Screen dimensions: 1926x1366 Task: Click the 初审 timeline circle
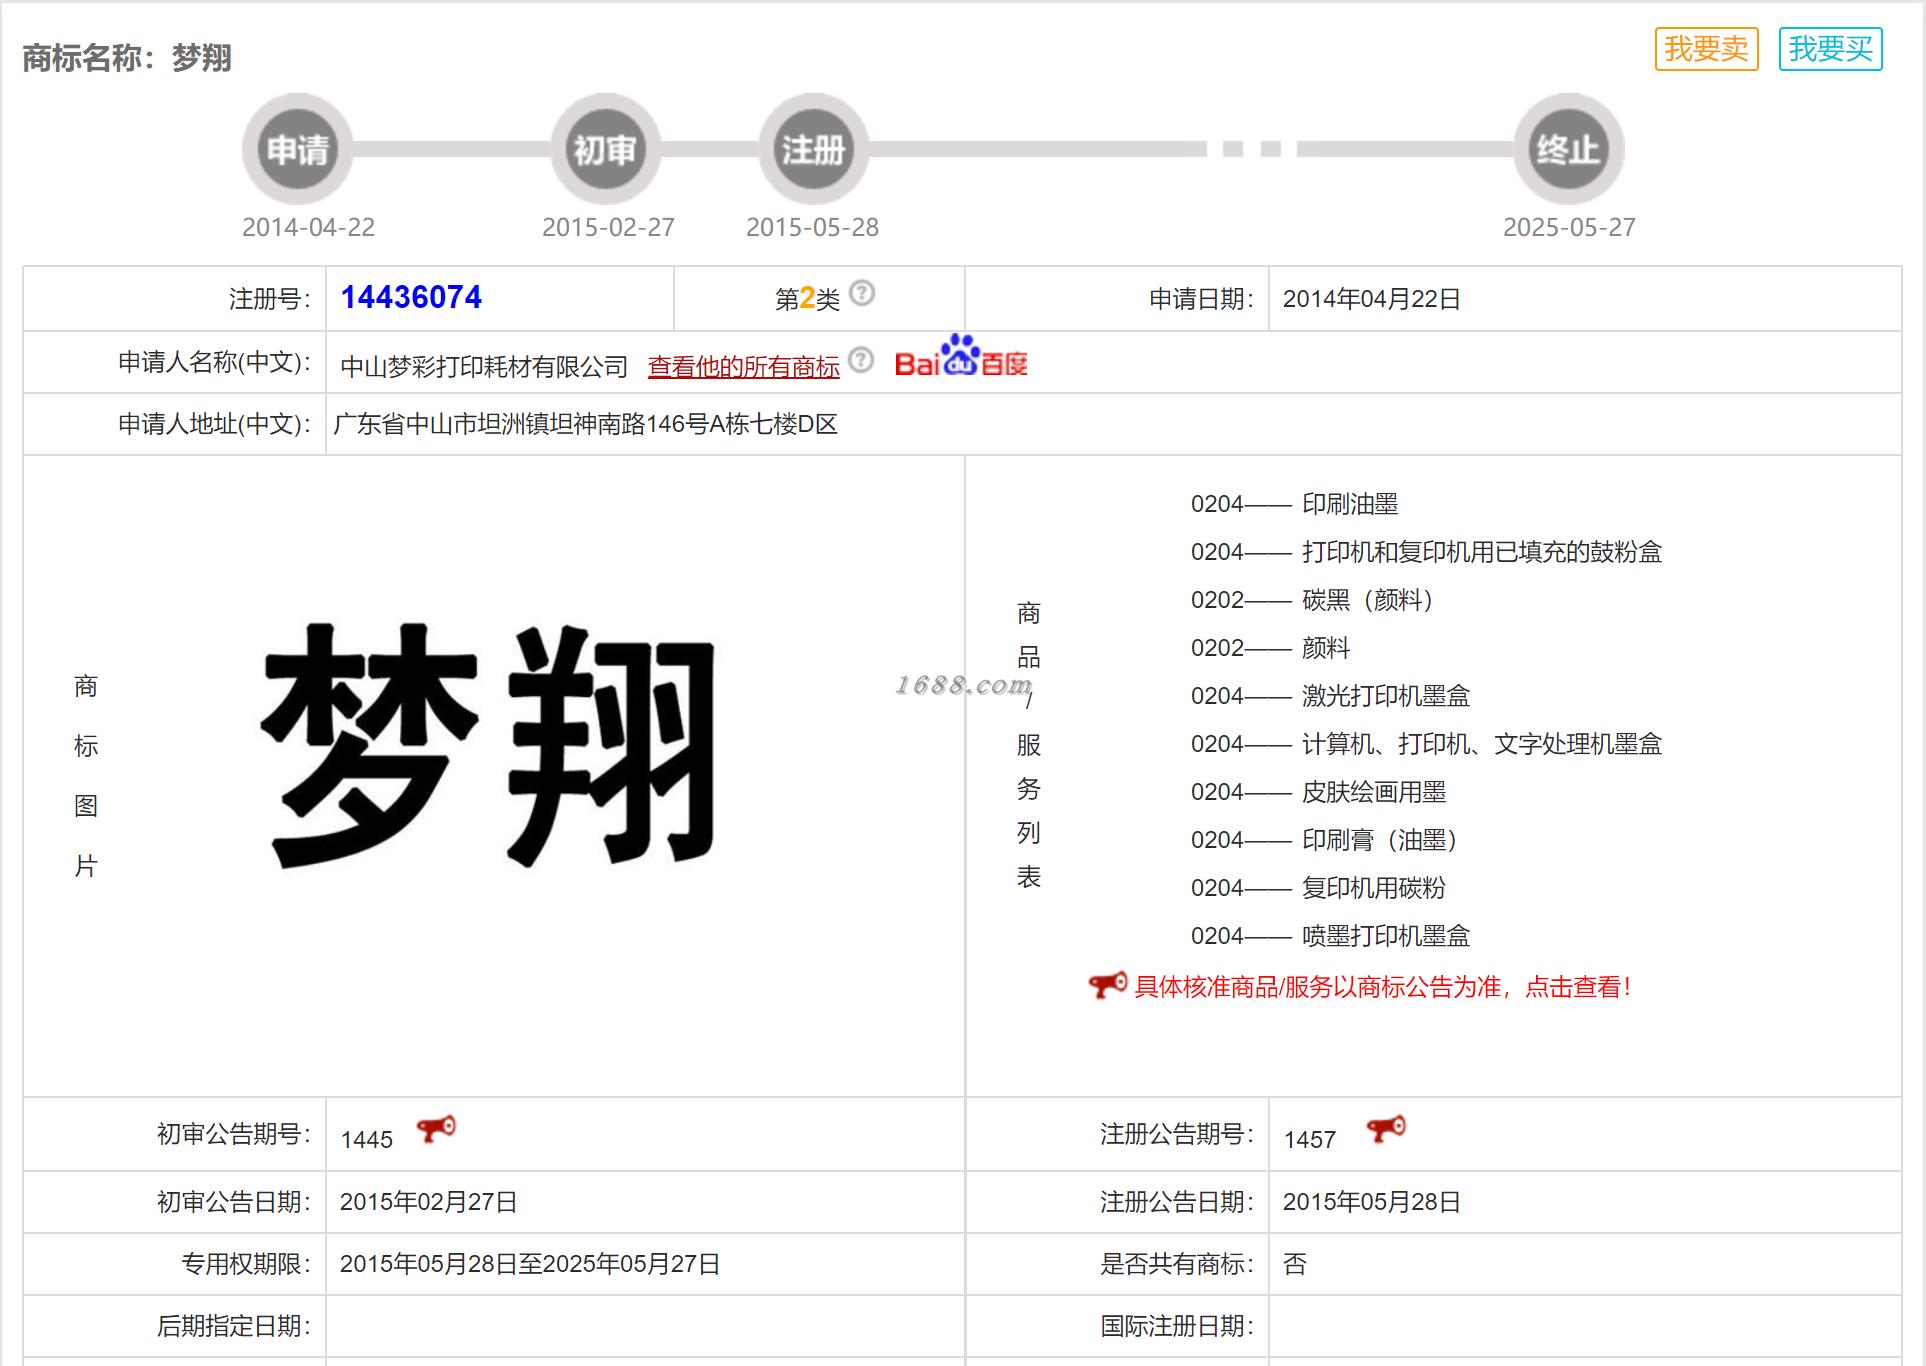[604, 150]
